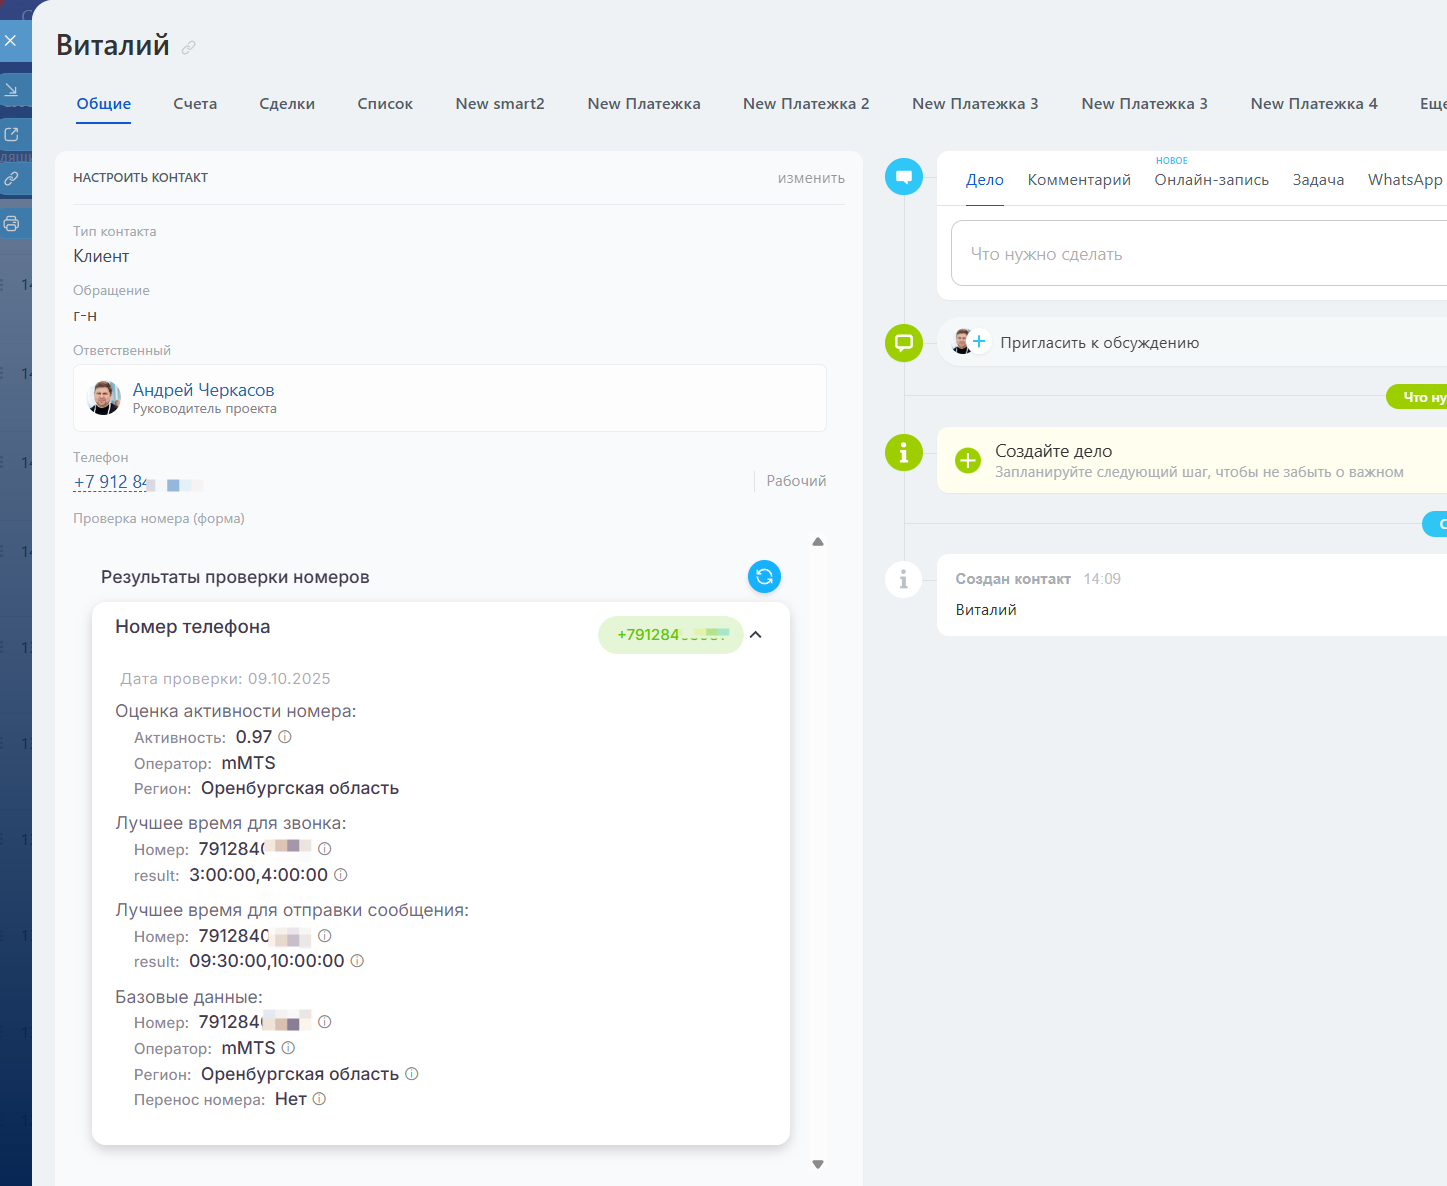Click info icon next to Оренбургская область in Базовые данные
The height and width of the screenshot is (1186, 1447).
pos(412,1074)
